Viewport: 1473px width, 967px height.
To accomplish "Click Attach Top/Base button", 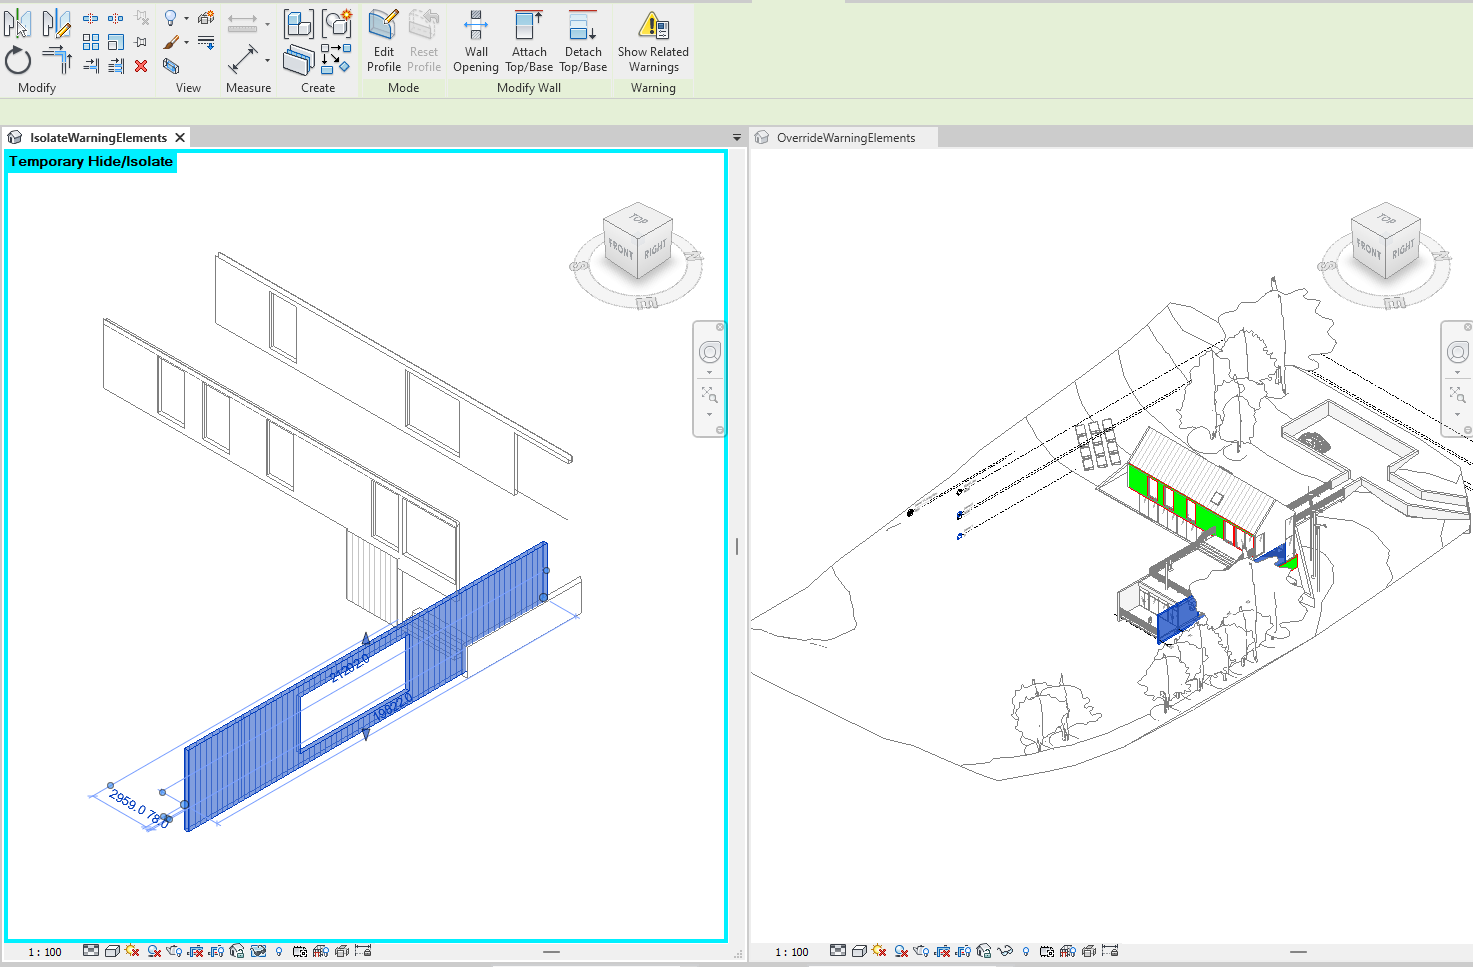I will tap(529, 42).
